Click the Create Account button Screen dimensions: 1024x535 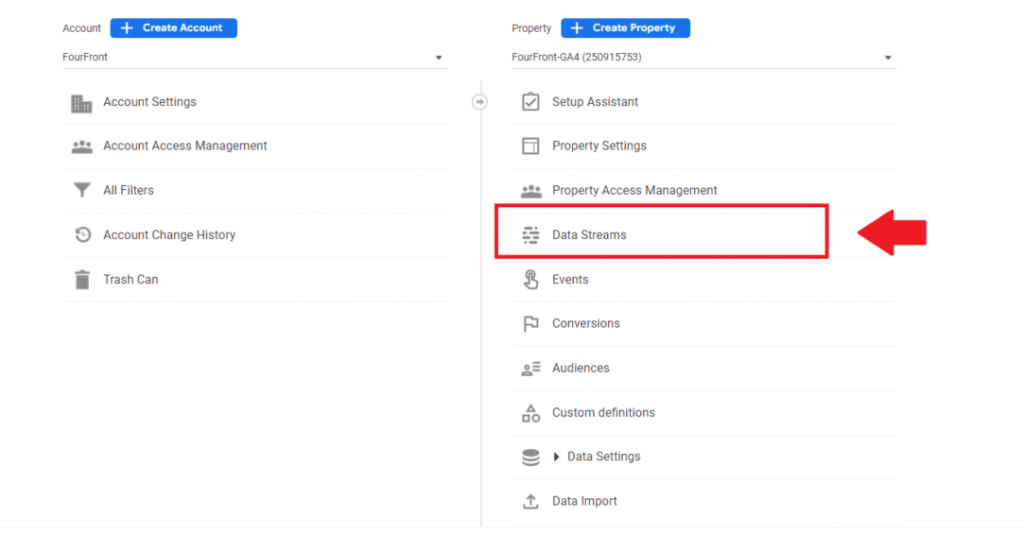pyautogui.click(x=174, y=28)
